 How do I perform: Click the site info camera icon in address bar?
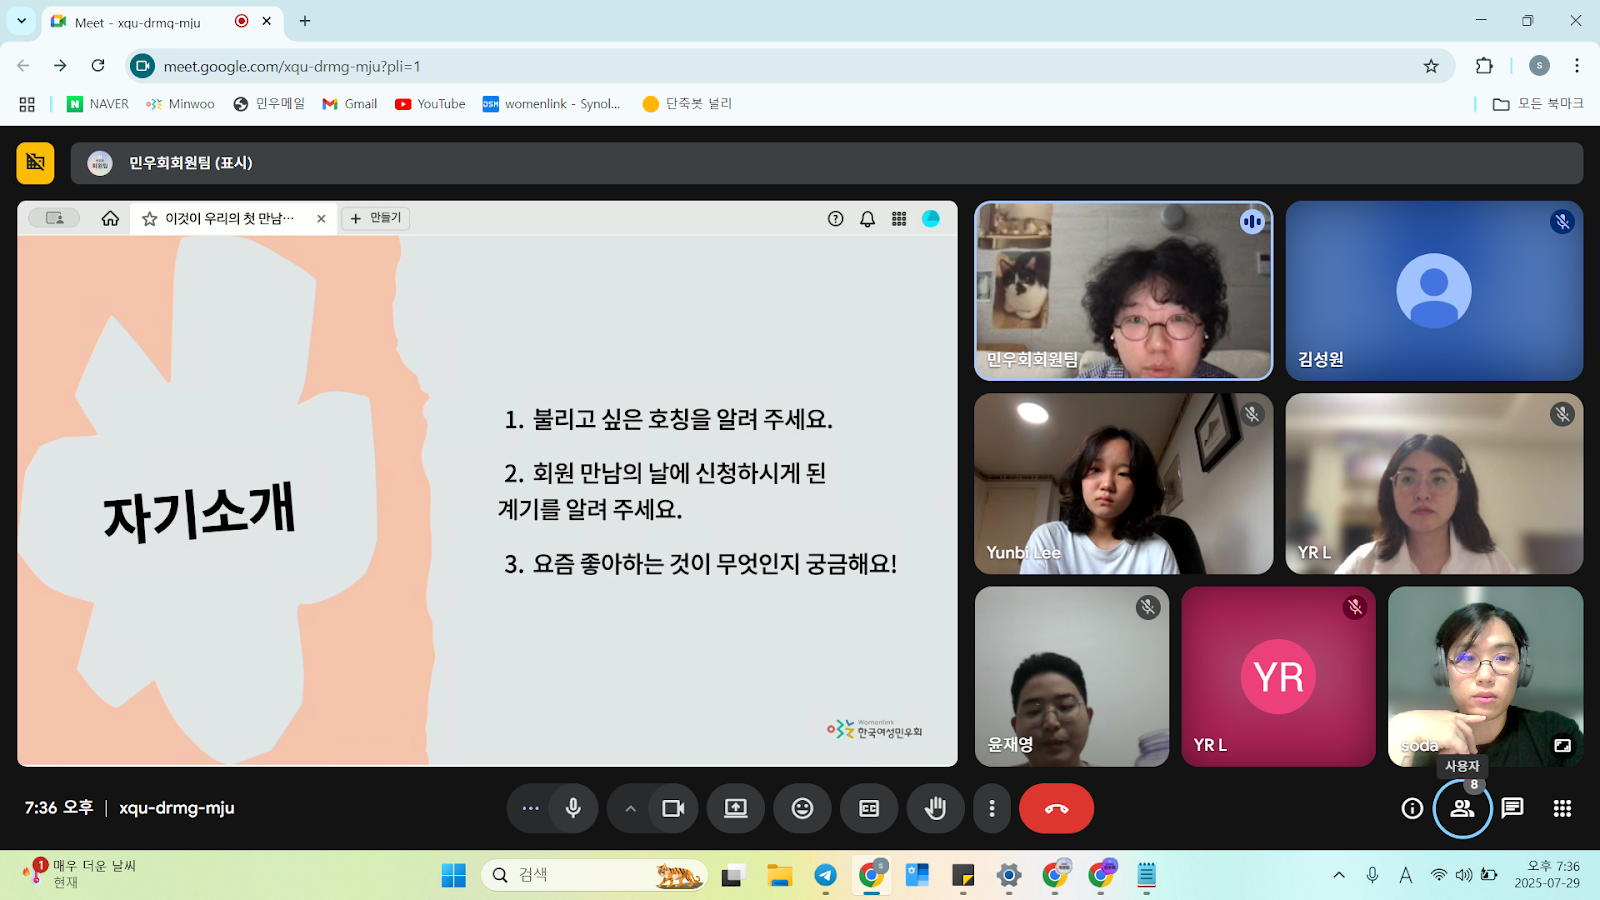pos(143,66)
